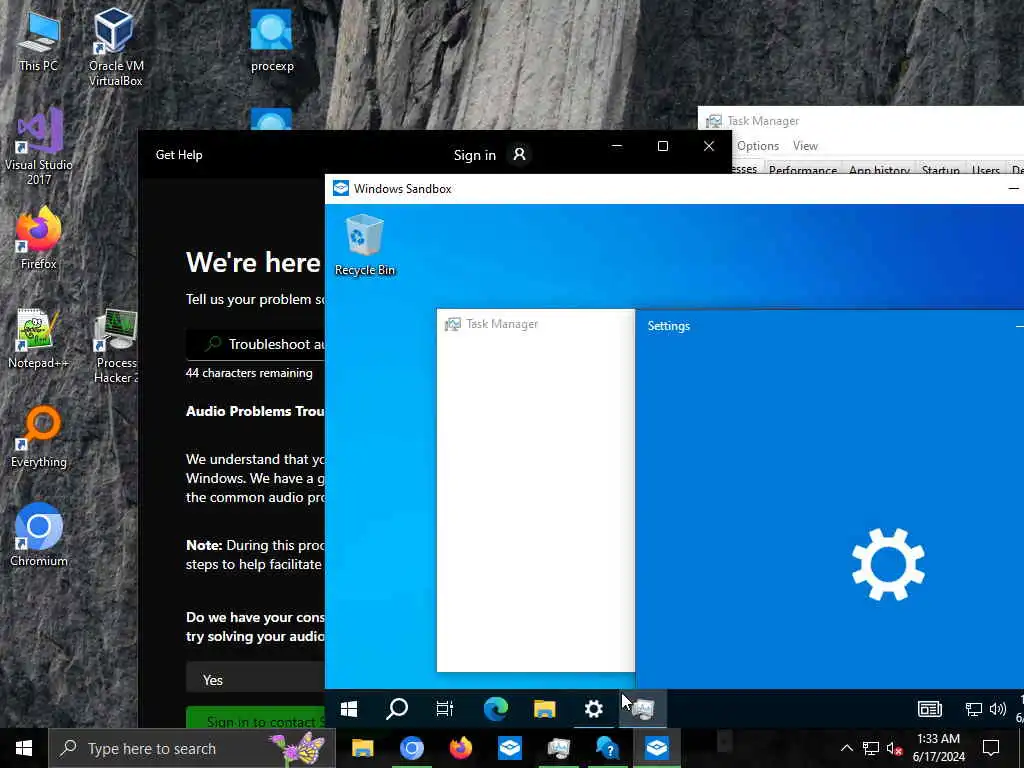
Task: Open the host Windows Start button
Action: coord(24,748)
